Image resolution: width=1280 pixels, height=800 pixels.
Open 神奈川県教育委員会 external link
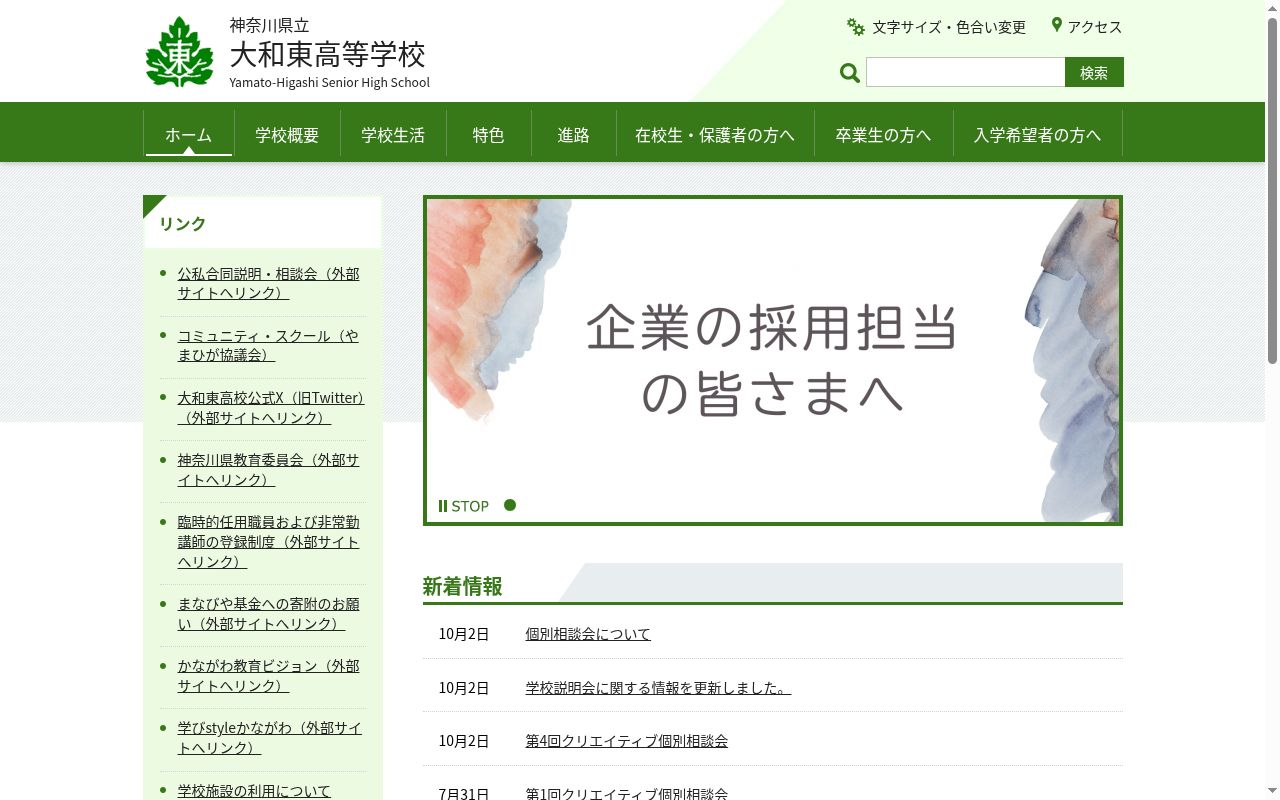[269, 469]
